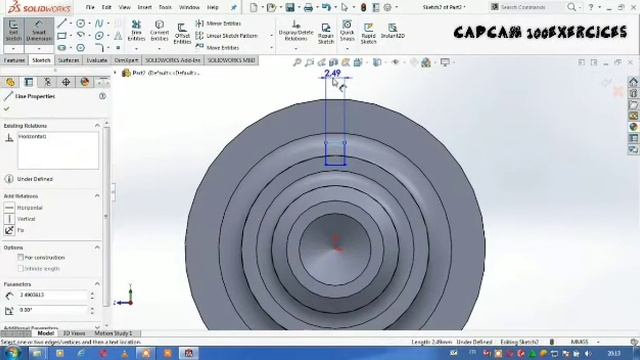Click the Convert Entities tool

(x=159, y=31)
